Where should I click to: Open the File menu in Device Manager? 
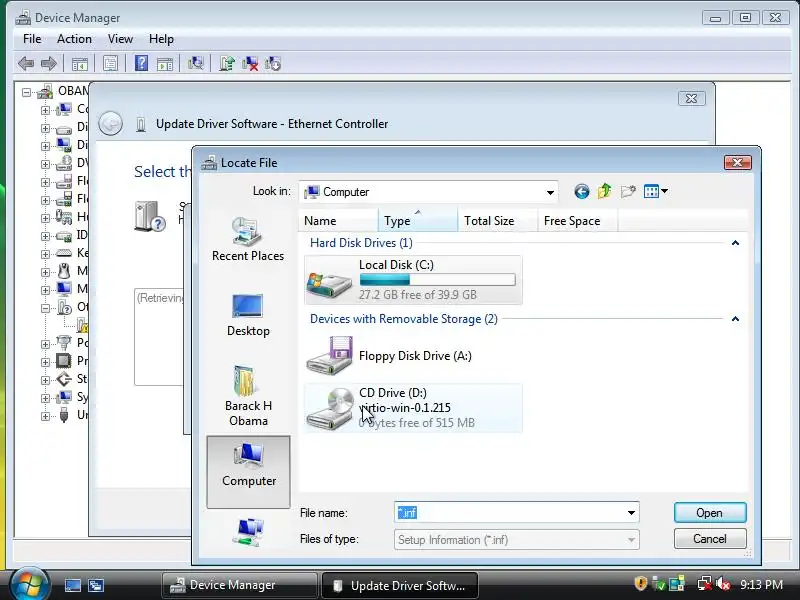point(32,39)
